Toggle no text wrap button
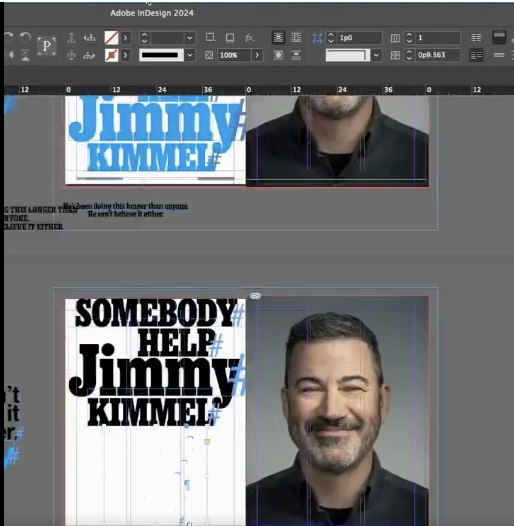The height and width of the screenshot is (526, 514). coord(278,38)
